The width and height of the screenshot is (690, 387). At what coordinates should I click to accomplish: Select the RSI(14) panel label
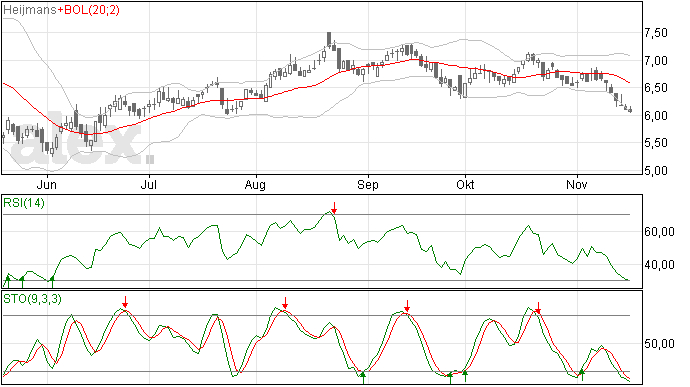pos(24,203)
